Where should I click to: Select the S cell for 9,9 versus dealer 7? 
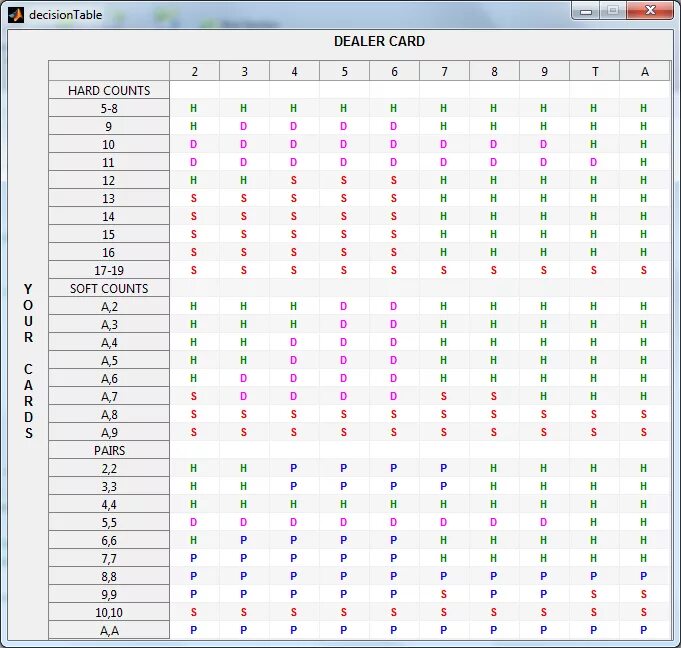pyautogui.click(x=443, y=594)
